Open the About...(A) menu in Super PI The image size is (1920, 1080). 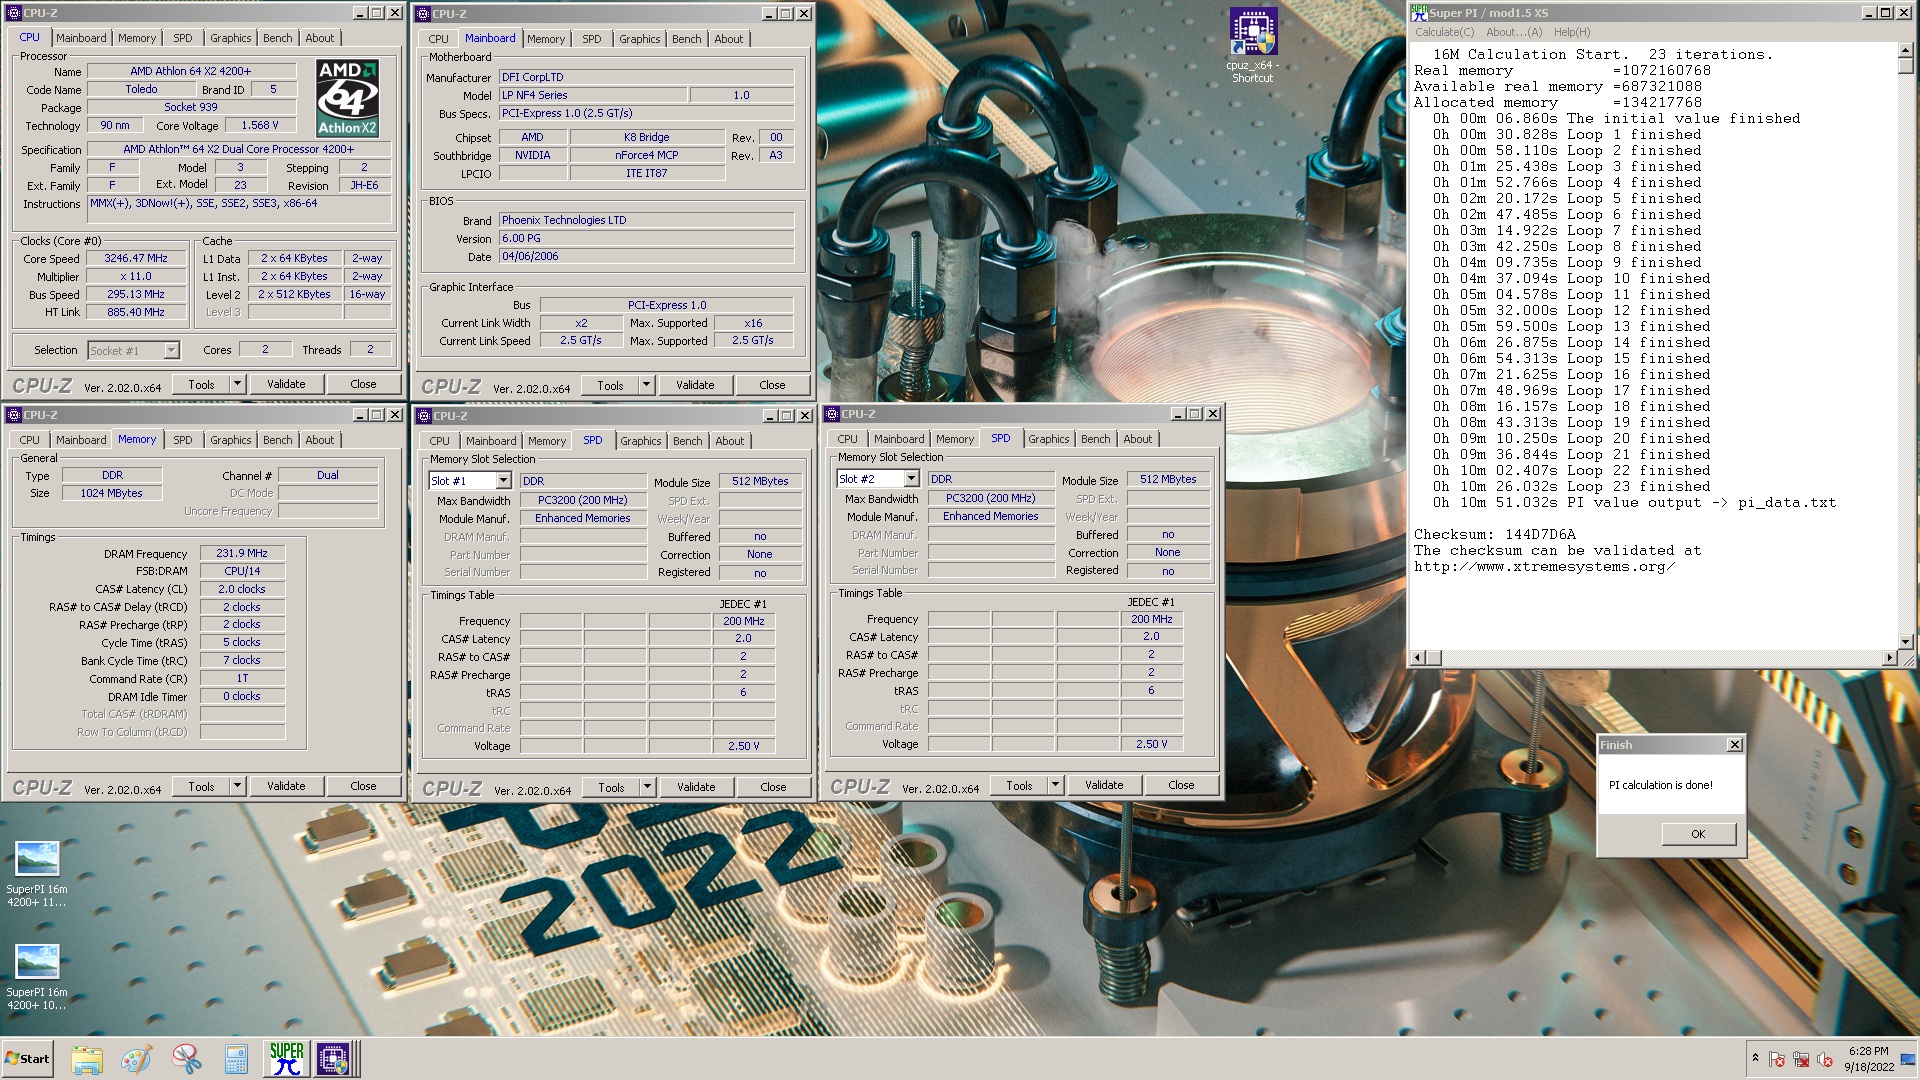coord(1514,32)
